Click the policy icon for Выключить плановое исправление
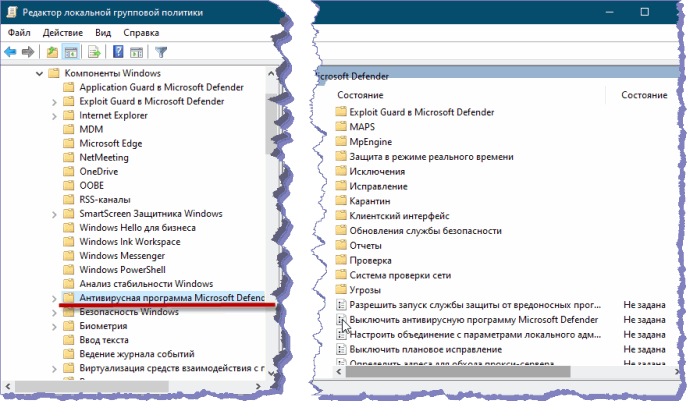Screen dimensions: 690x403 point(341,350)
